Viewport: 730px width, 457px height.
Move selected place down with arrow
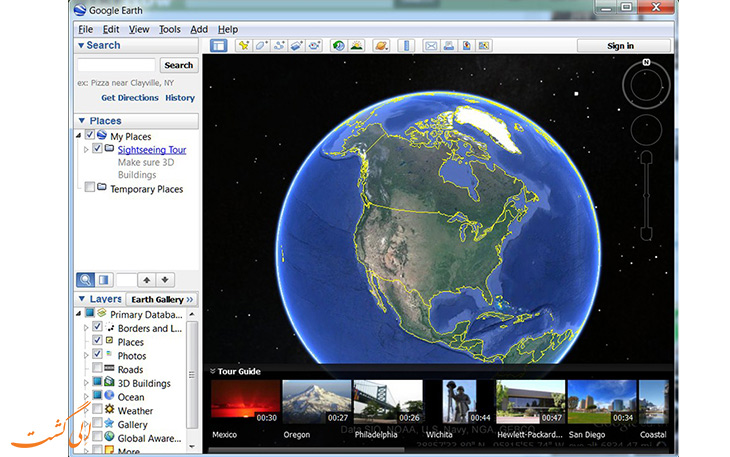165,280
